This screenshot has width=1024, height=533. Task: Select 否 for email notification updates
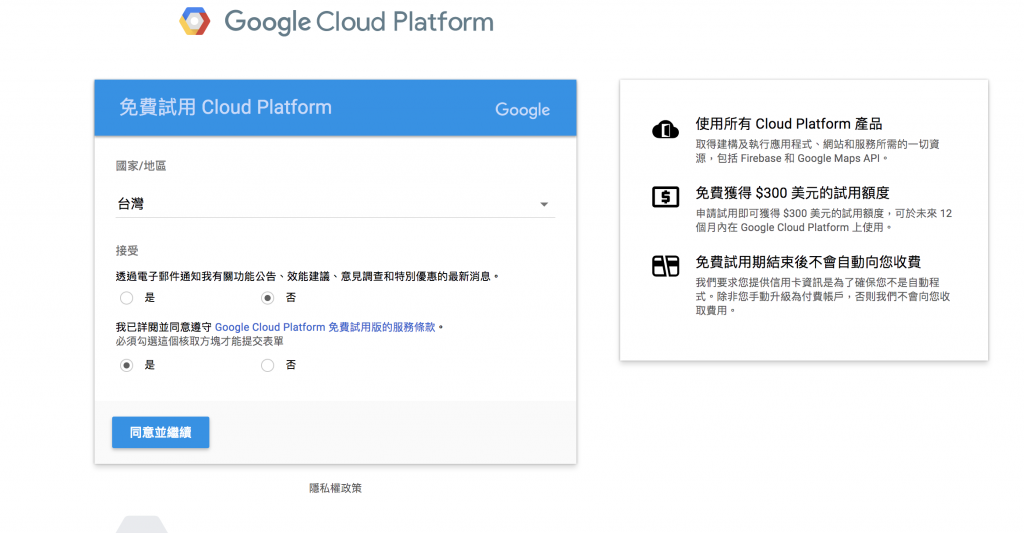click(268, 298)
